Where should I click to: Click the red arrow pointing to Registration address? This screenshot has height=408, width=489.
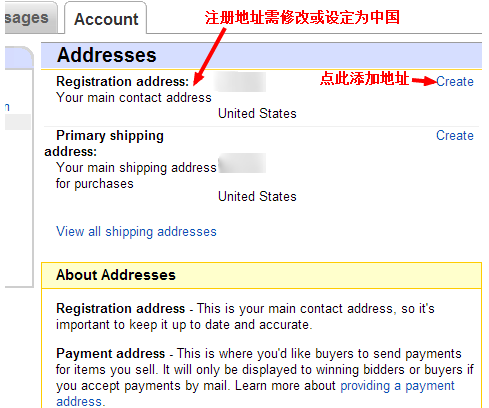pyautogui.click(x=209, y=57)
